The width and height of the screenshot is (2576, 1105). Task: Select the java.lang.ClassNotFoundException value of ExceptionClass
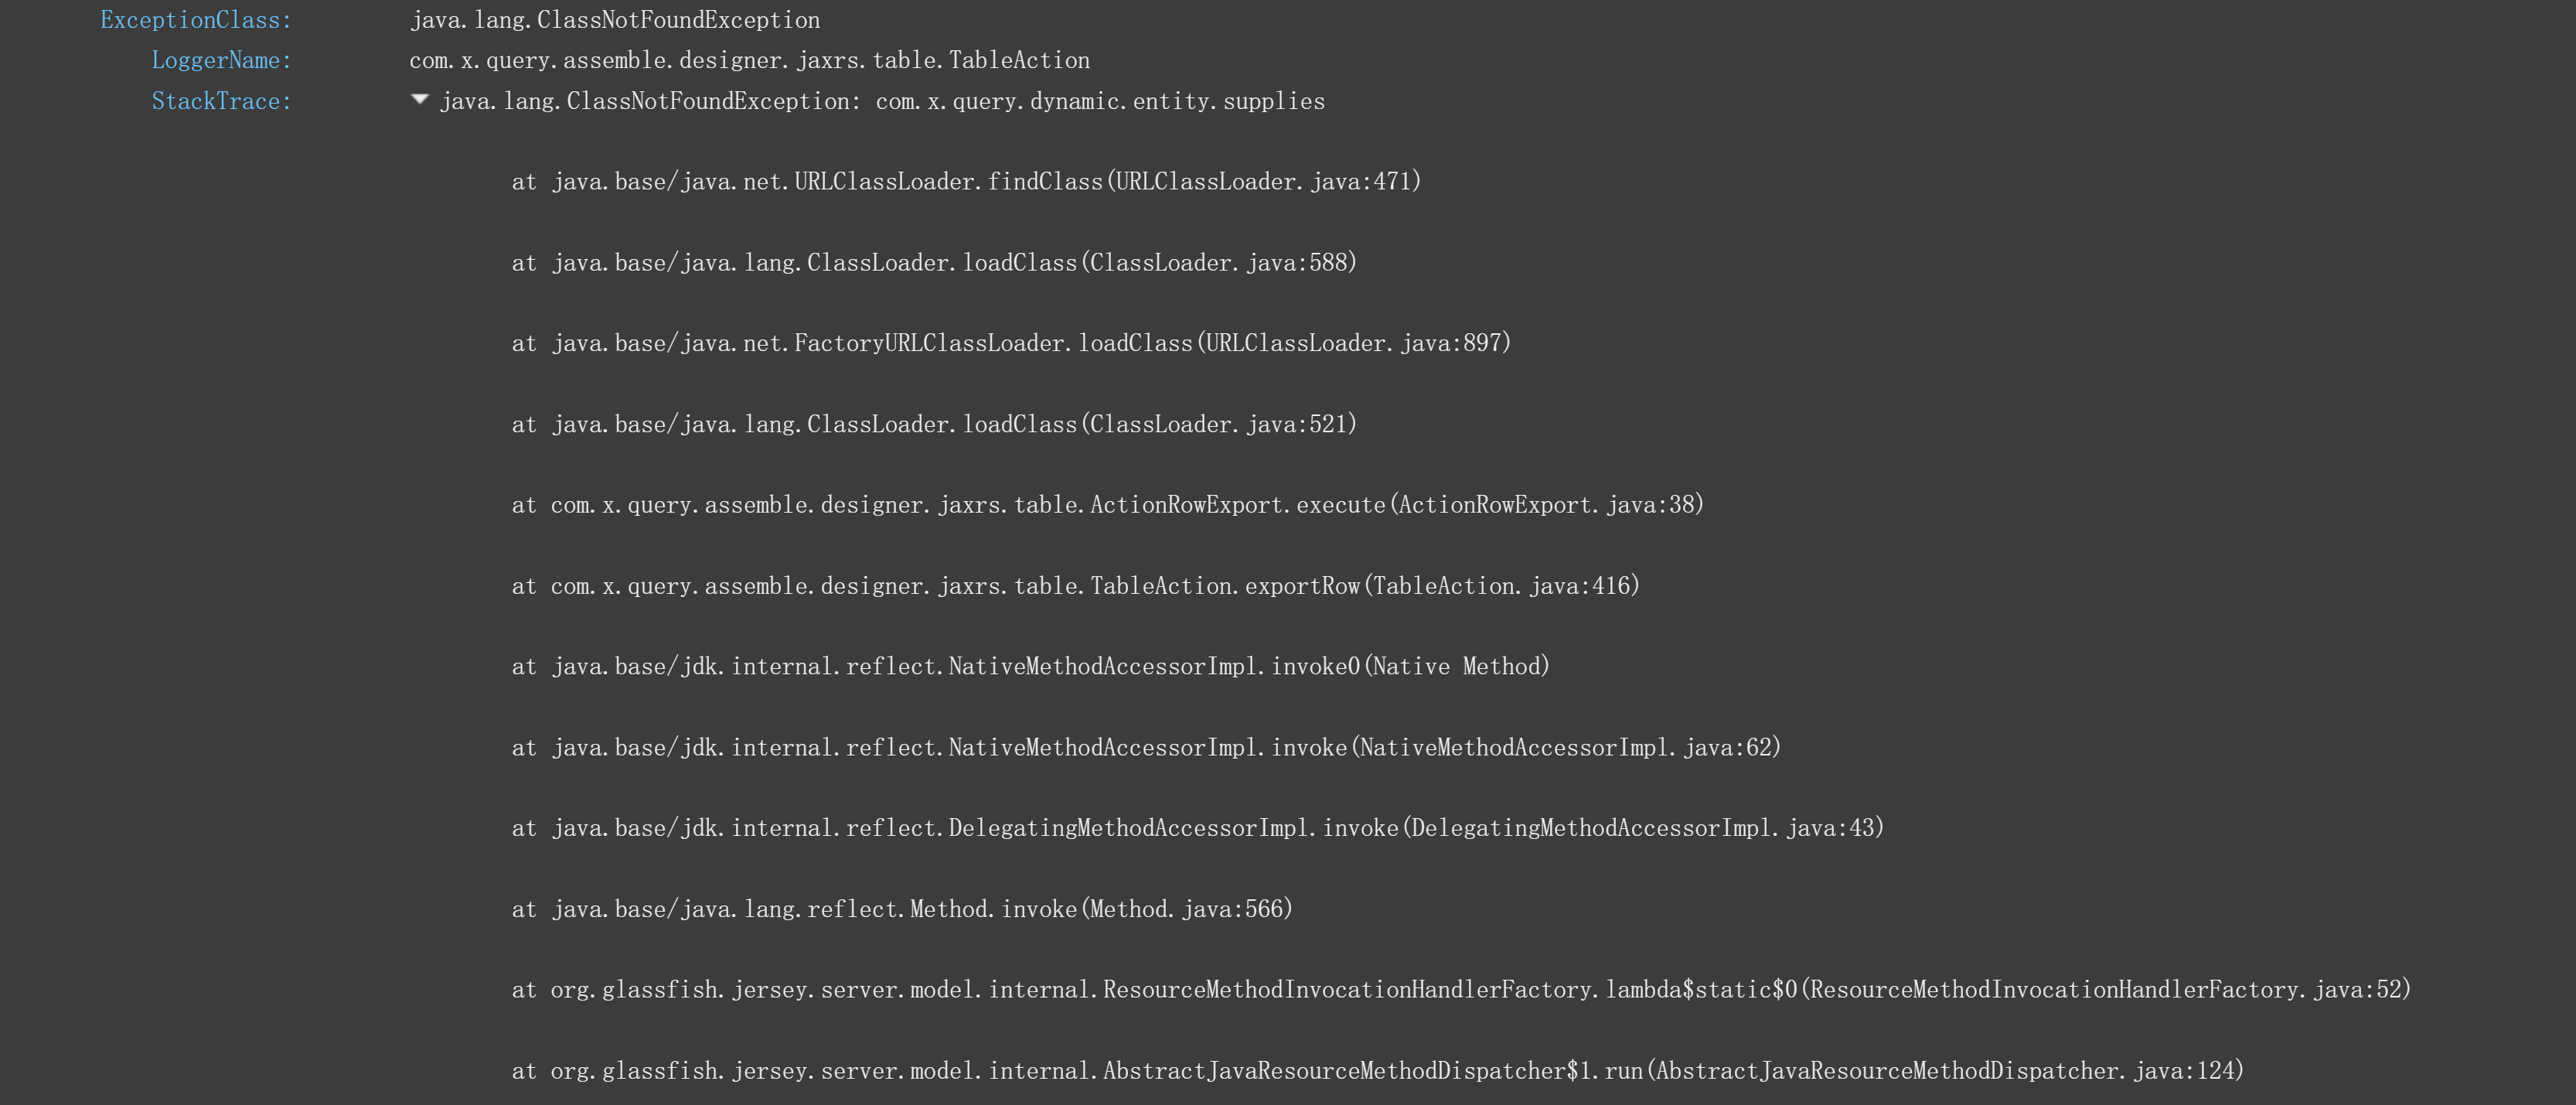tap(614, 20)
